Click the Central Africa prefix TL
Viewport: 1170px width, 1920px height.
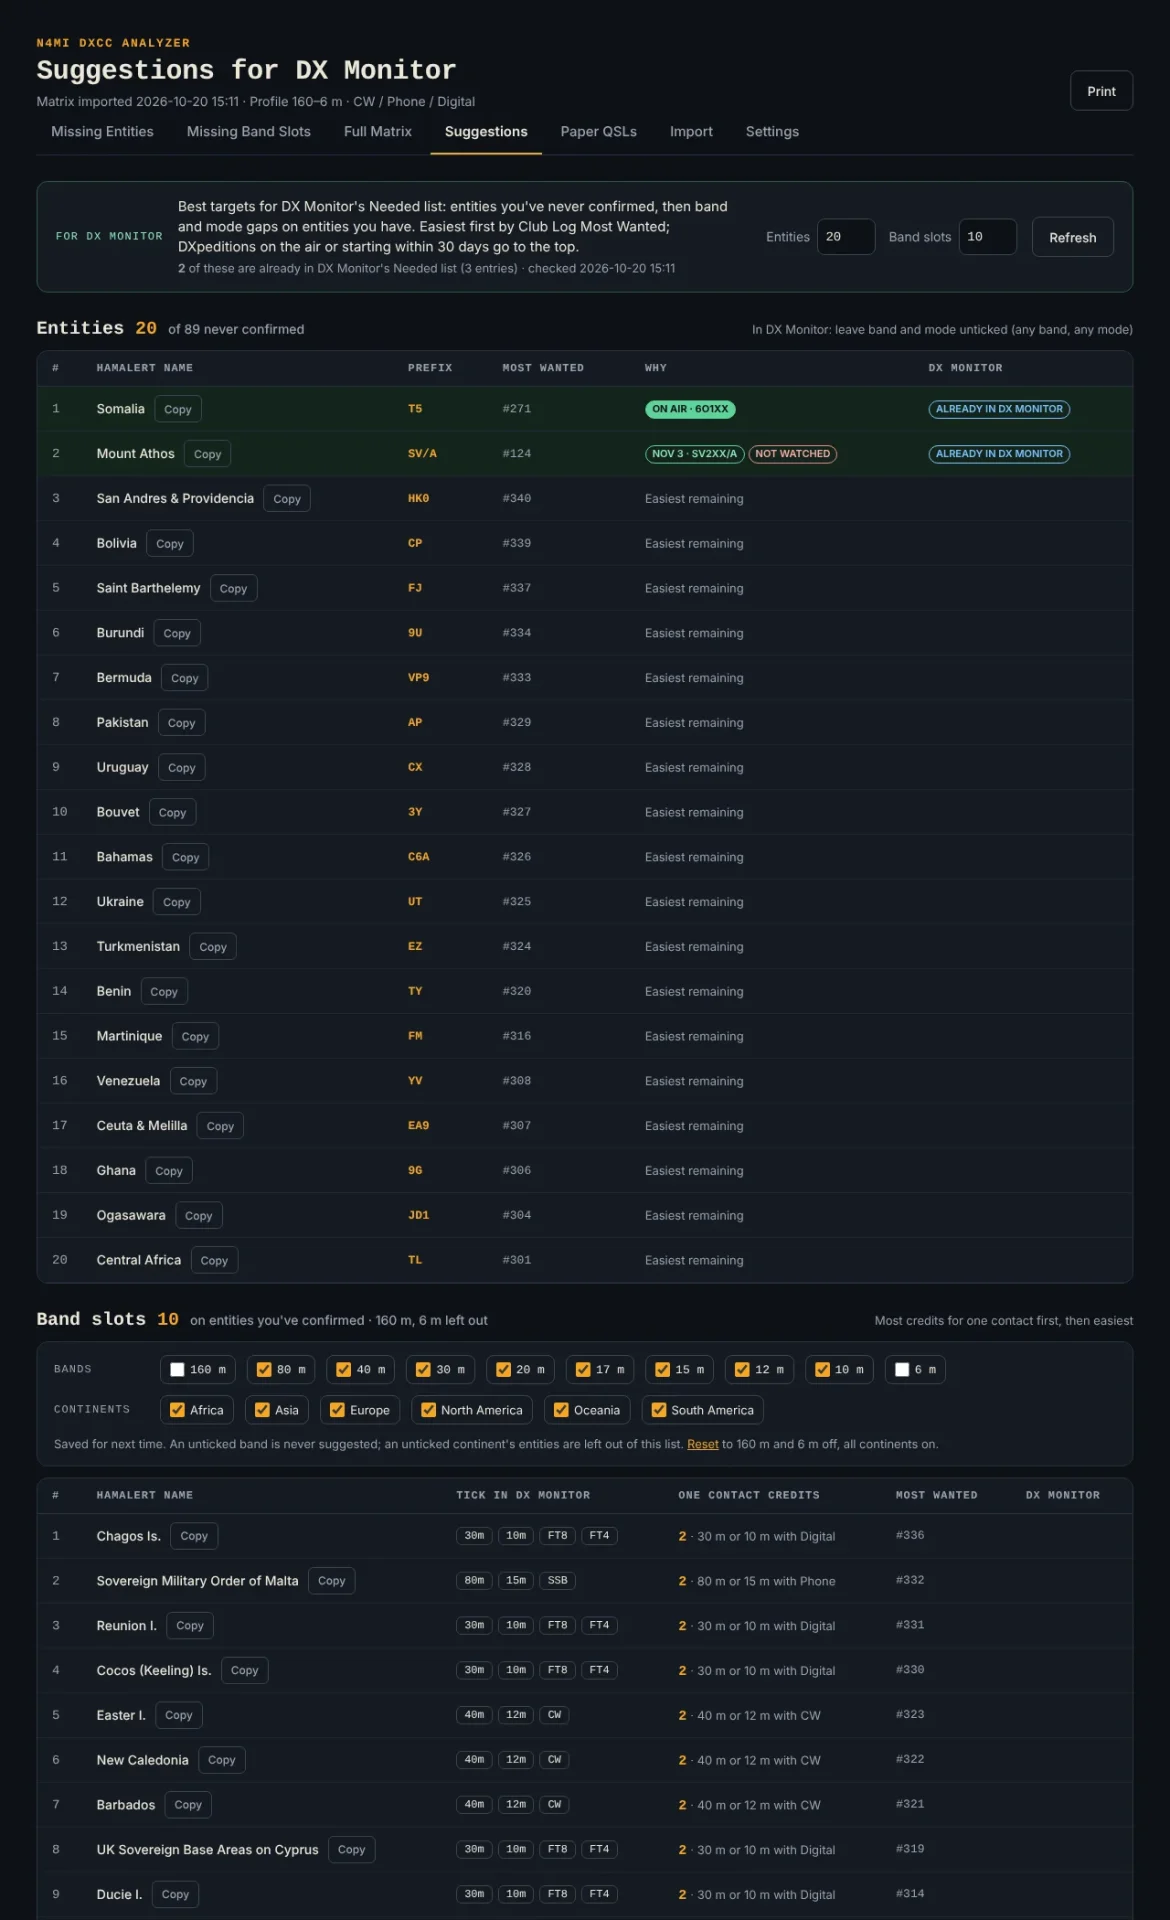[x=415, y=1260]
